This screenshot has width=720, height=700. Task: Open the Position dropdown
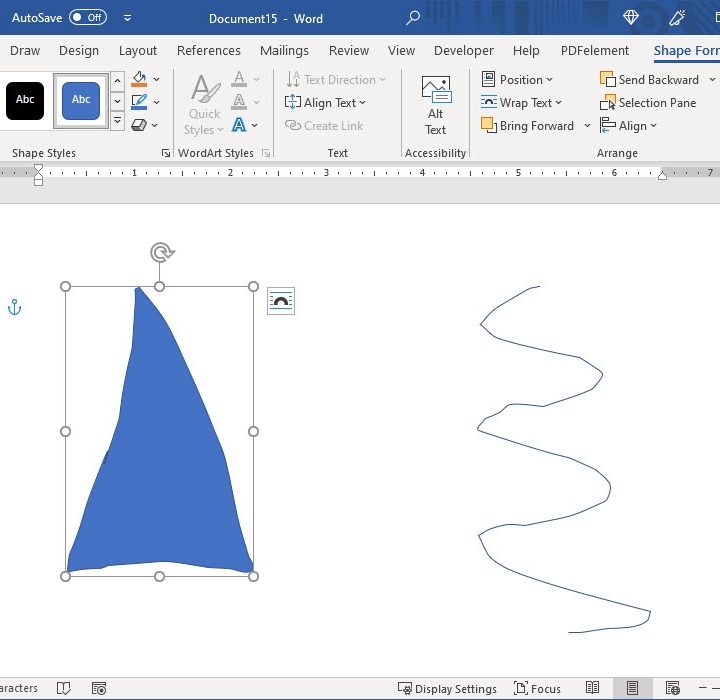coord(517,79)
